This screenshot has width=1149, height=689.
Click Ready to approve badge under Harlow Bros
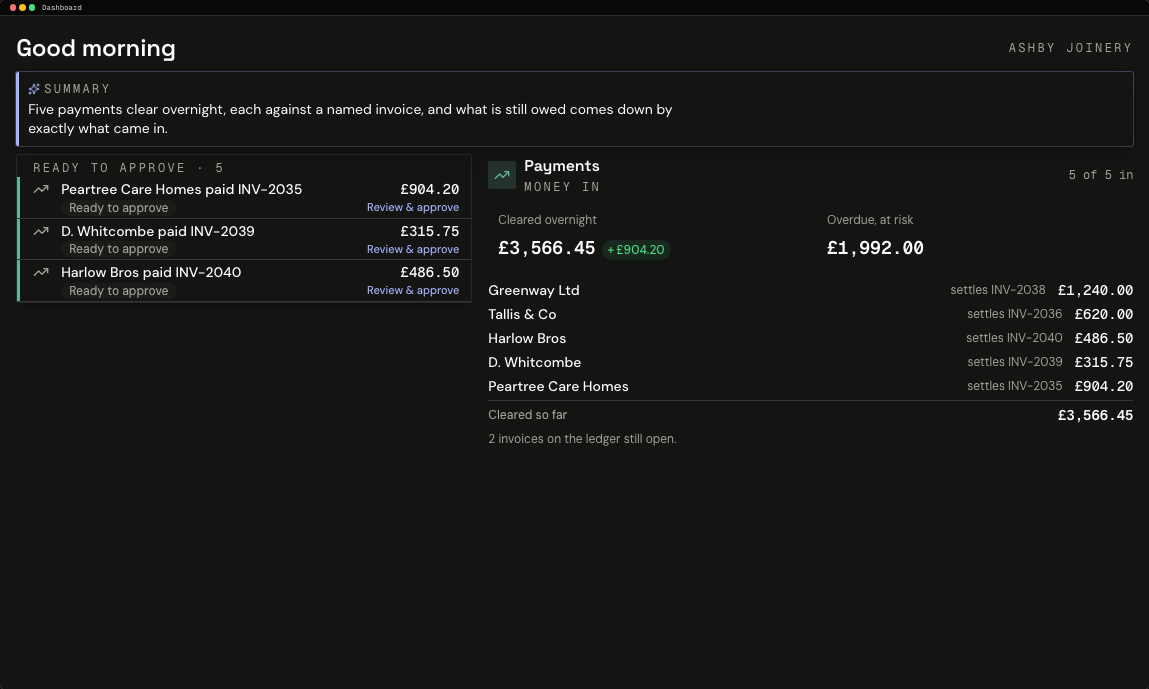[119, 291]
